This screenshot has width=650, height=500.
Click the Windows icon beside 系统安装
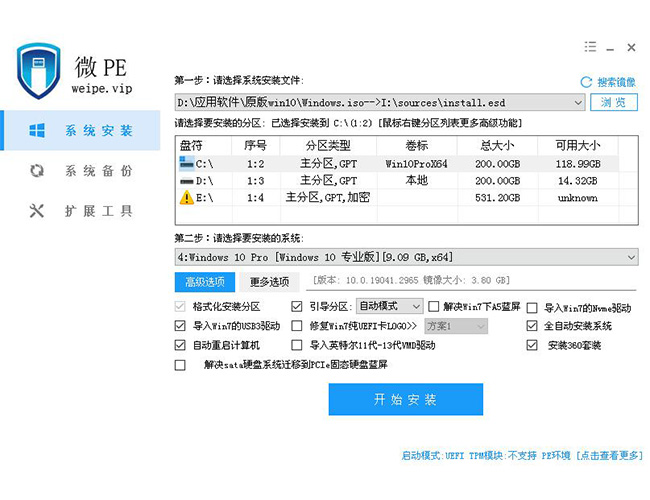37,131
